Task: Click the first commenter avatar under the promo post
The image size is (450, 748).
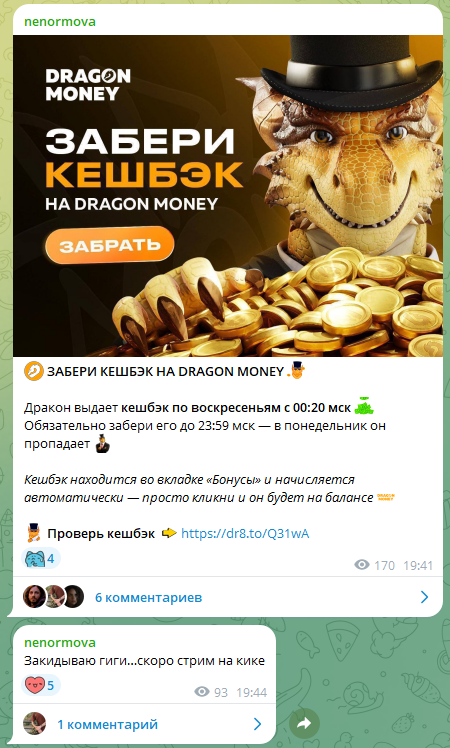Action: click(34, 597)
